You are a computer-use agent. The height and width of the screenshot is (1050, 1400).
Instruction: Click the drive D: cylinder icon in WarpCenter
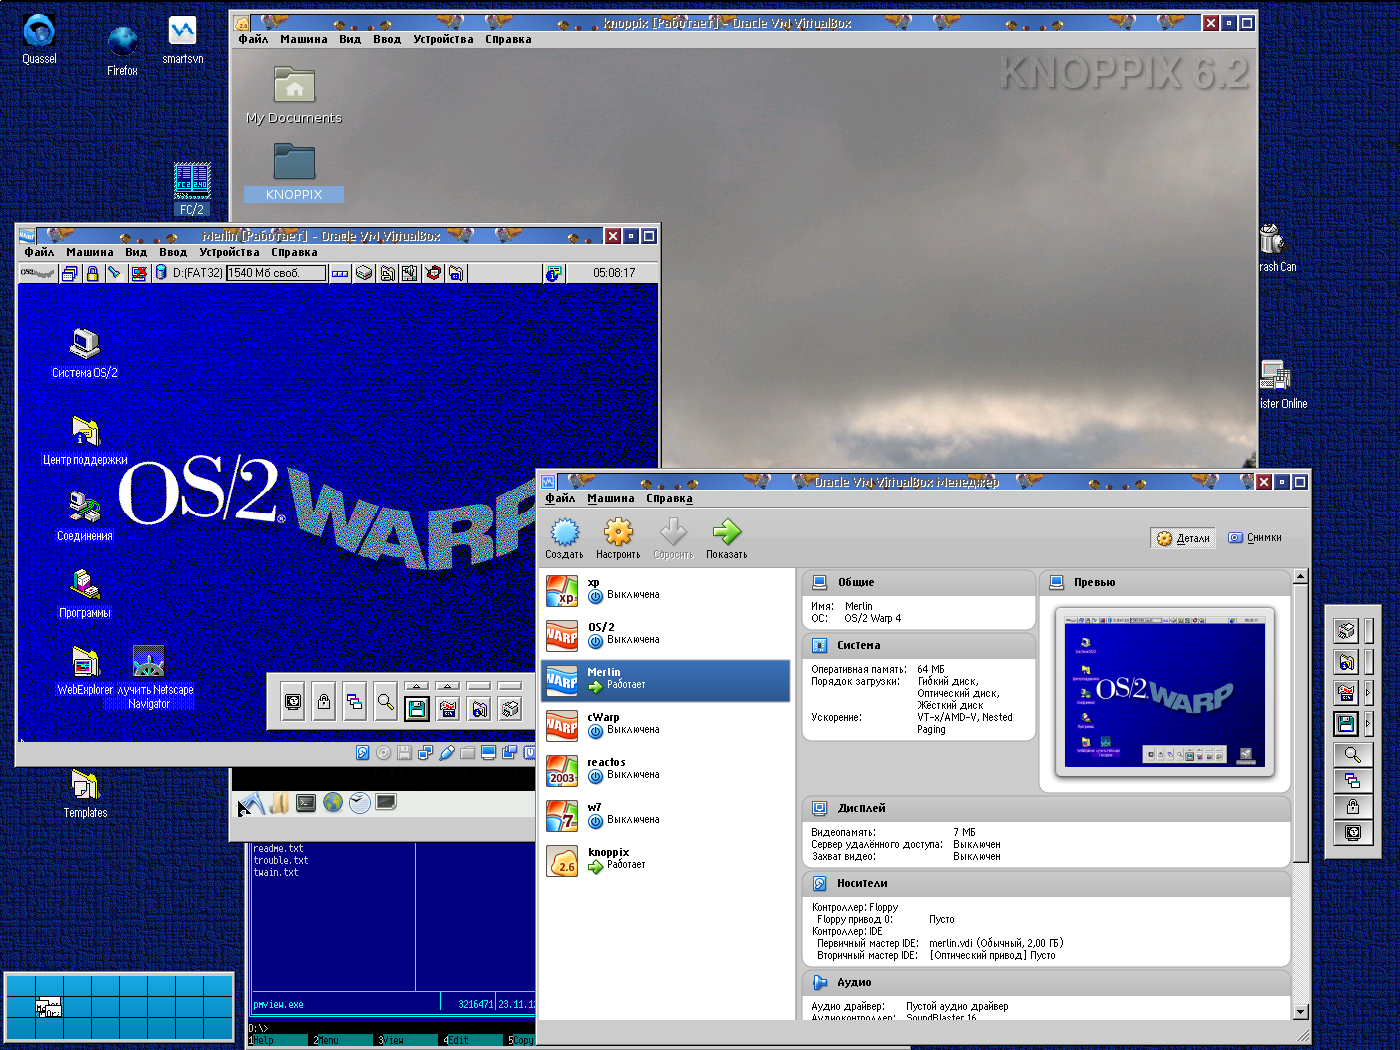coord(160,273)
